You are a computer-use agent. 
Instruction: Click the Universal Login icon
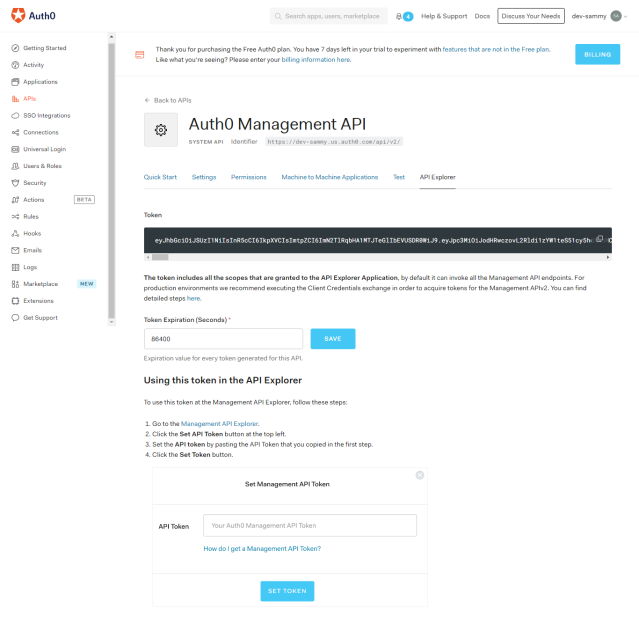coord(15,149)
